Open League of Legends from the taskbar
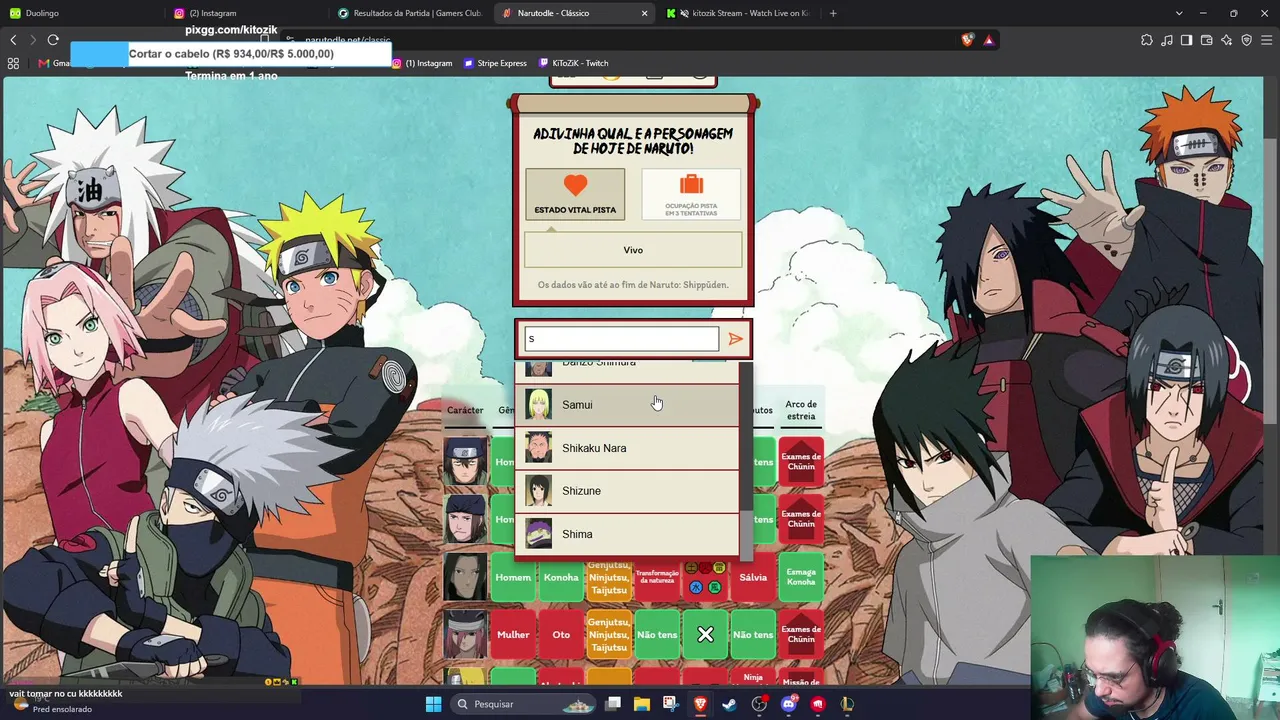1280x720 pixels. (847, 704)
